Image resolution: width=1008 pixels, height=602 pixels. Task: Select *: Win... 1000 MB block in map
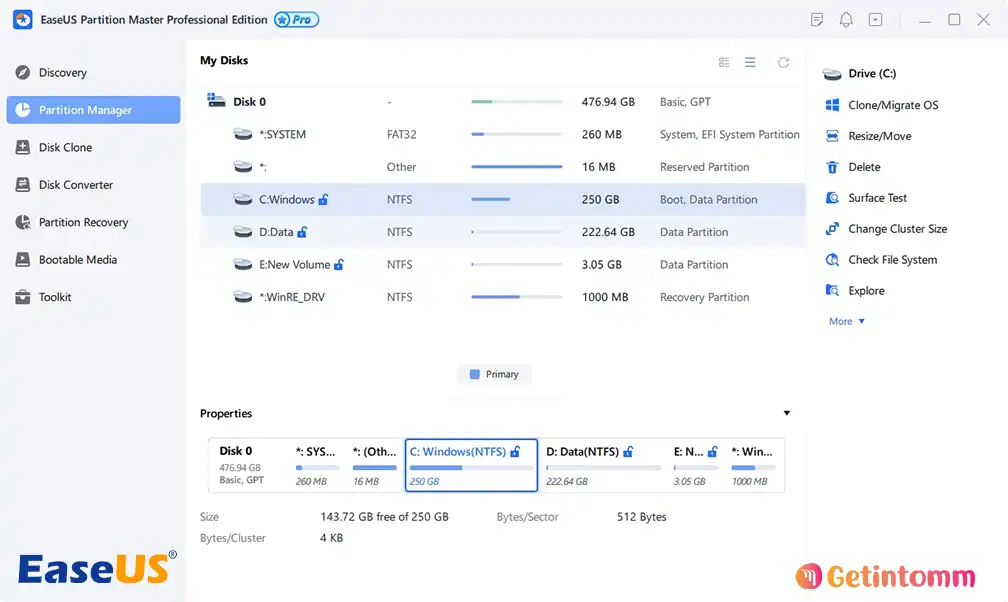753,465
